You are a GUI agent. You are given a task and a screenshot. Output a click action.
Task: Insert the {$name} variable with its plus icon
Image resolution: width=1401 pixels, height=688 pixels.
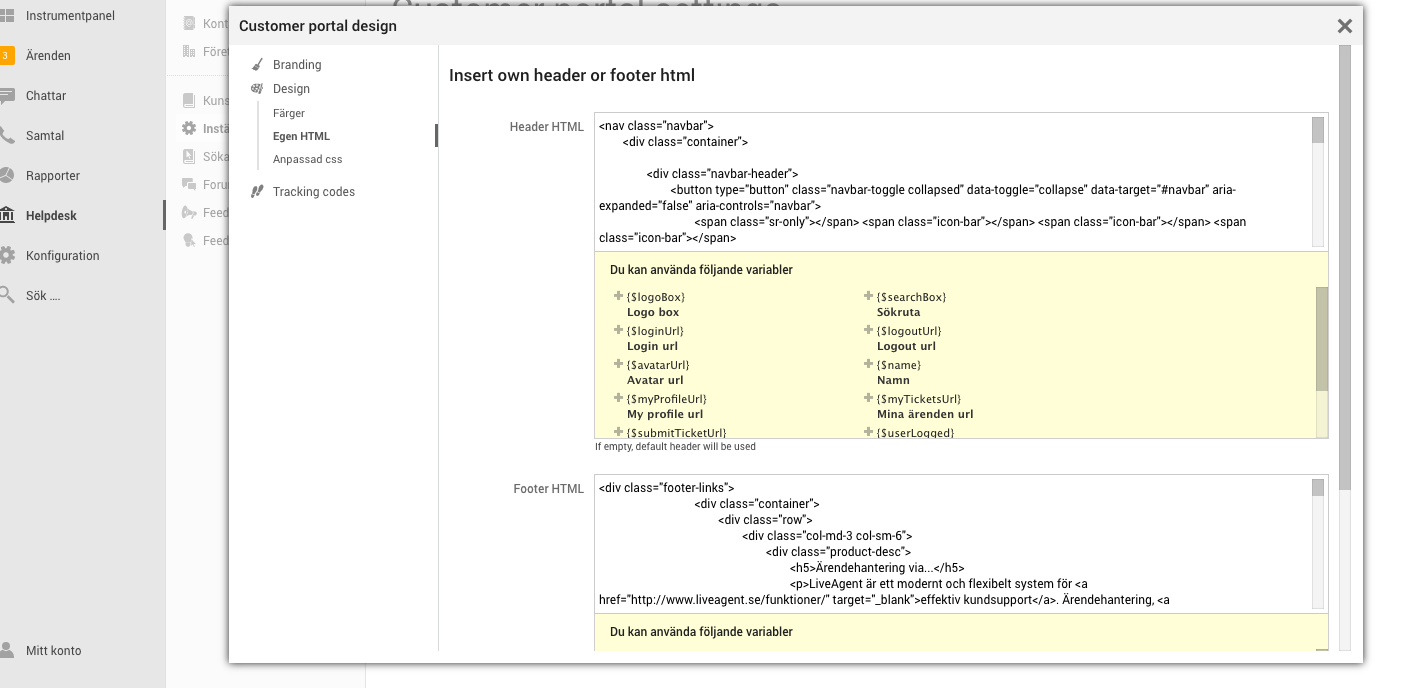869,364
